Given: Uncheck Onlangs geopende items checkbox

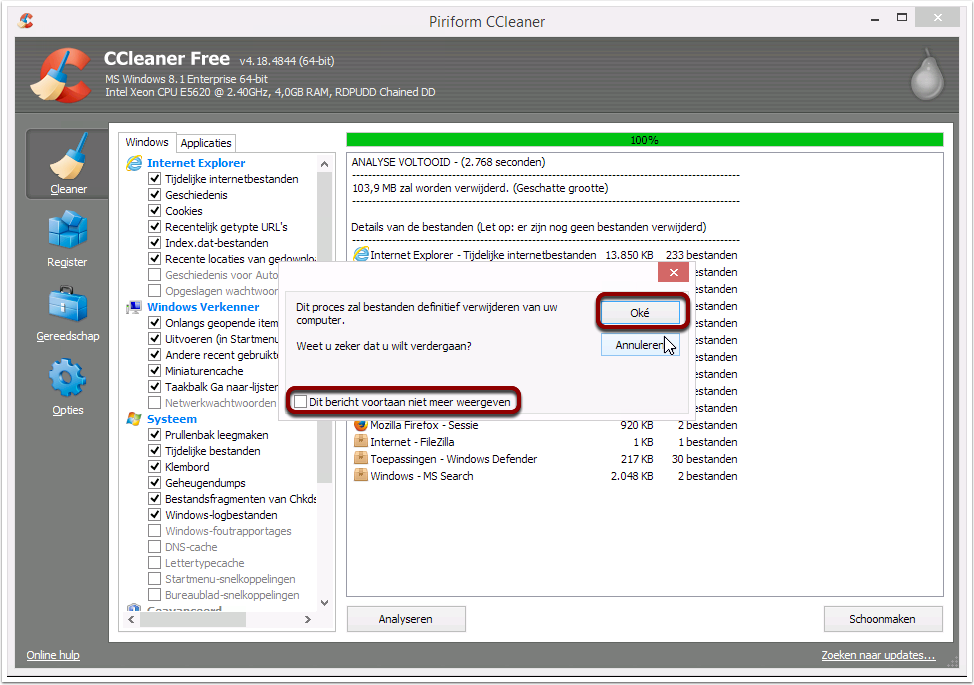Looking at the screenshot, I should click(x=155, y=322).
